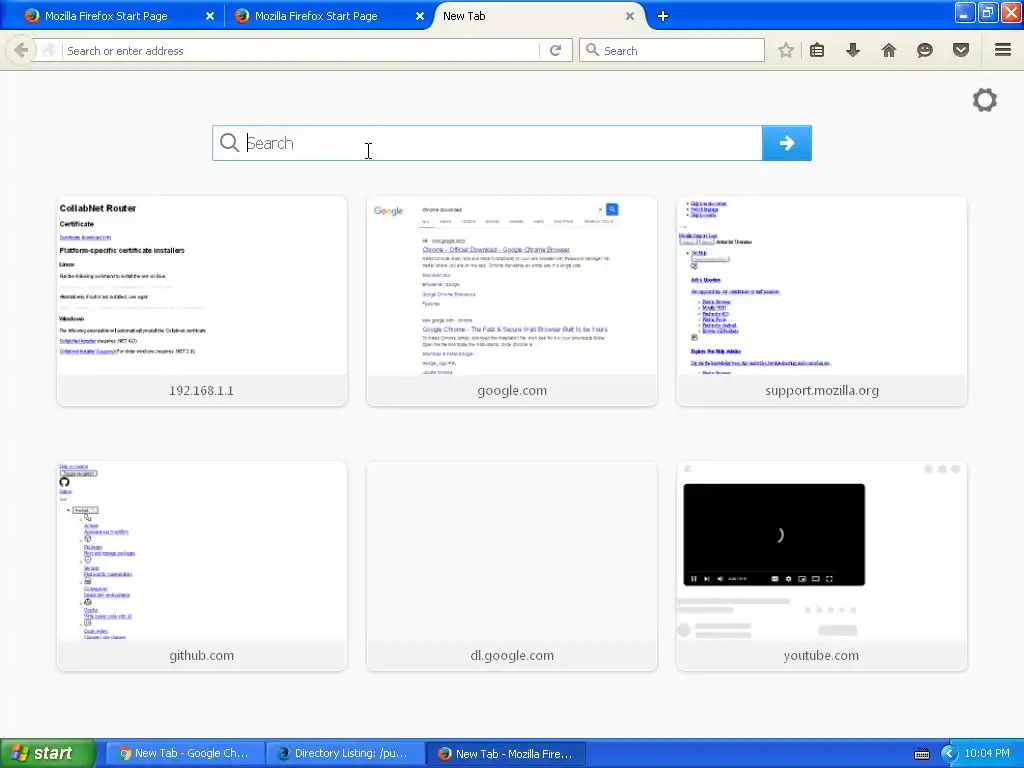
Task: Open the 192.168.1.1 tile thumbnail
Action: point(202,285)
